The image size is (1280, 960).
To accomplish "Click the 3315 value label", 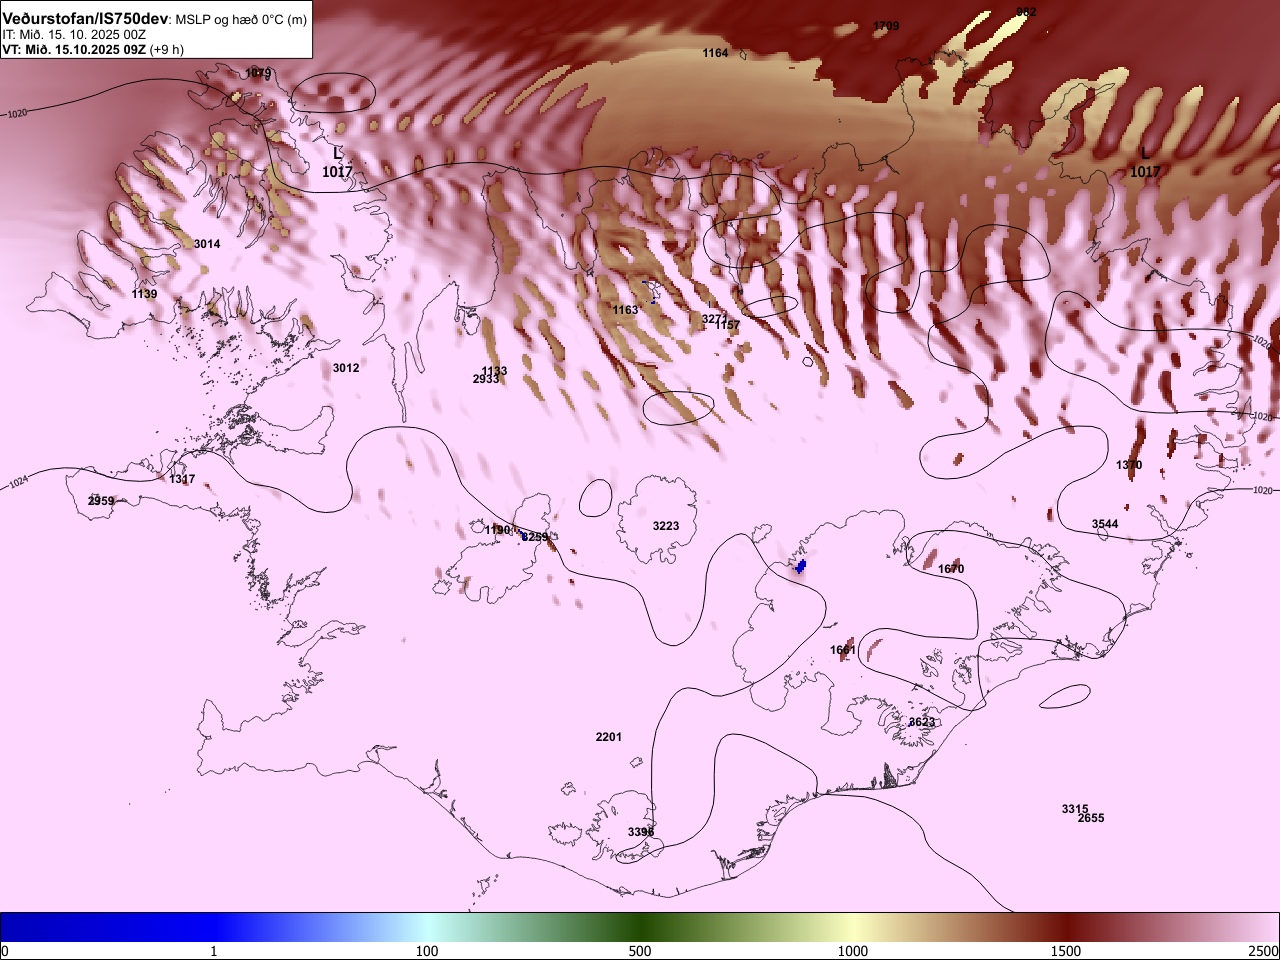I will pos(1075,809).
